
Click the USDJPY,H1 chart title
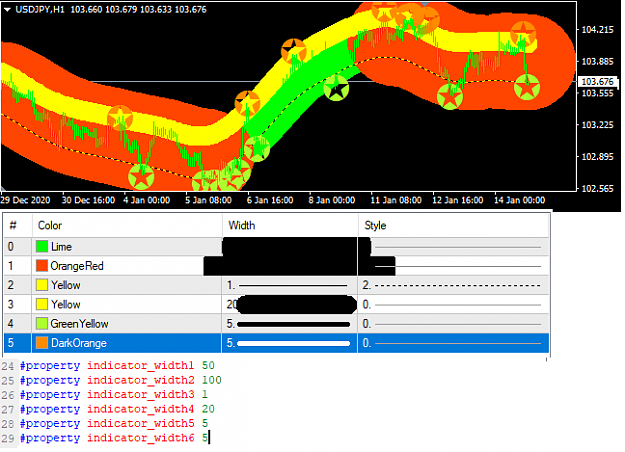(x=40, y=10)
